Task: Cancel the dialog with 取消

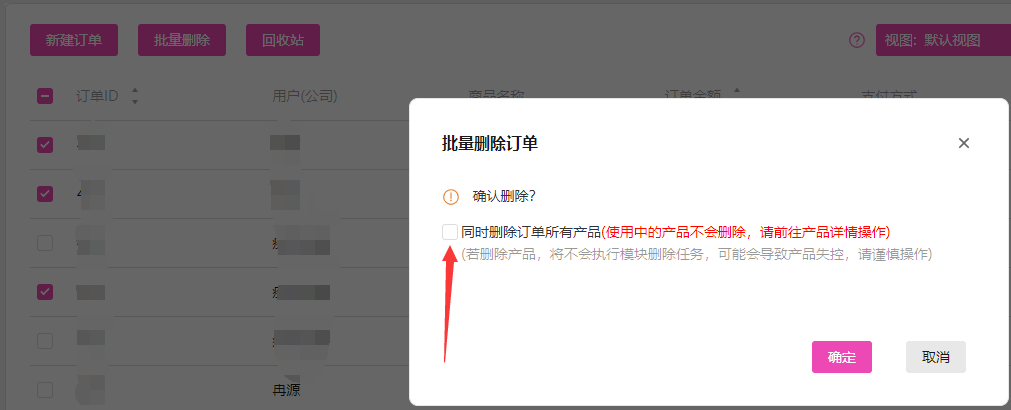Action: (x=936, y=357)
